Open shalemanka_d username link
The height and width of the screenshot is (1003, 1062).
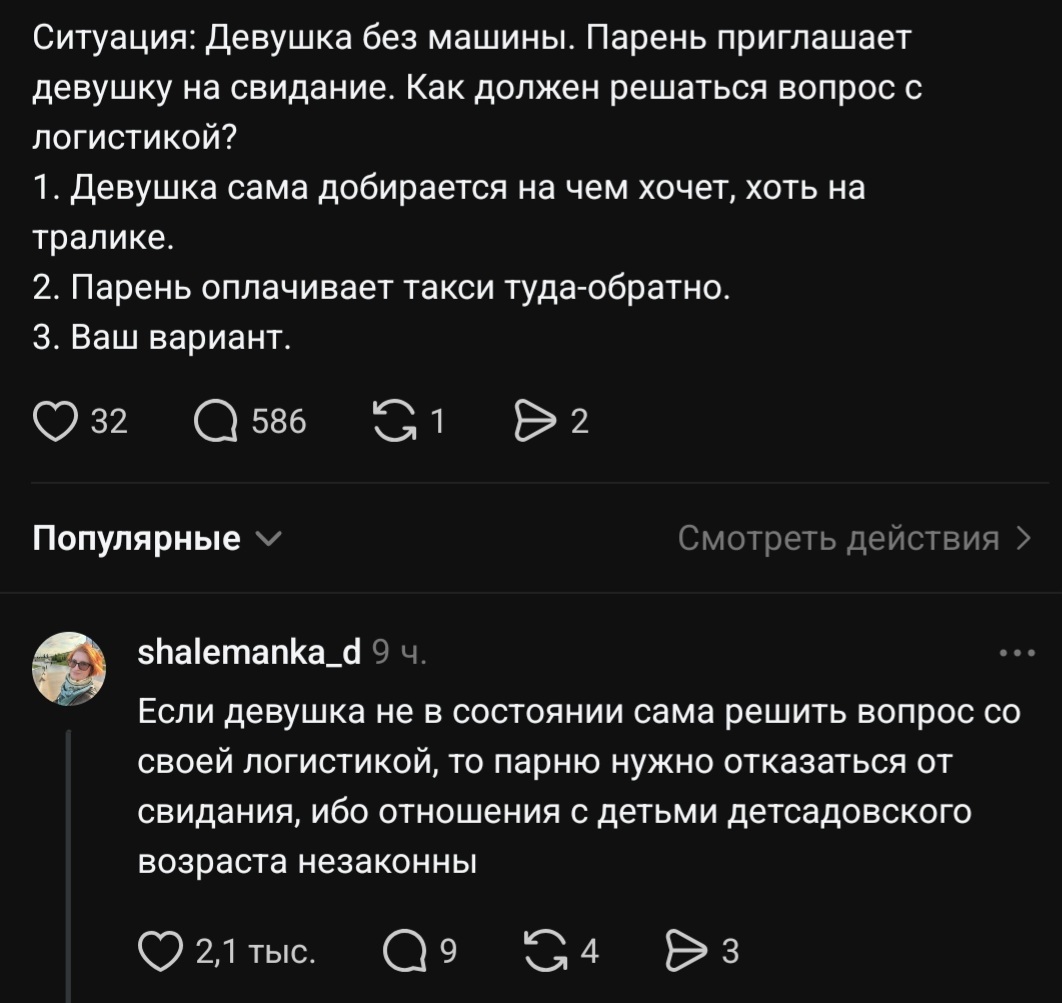(249, 652)
